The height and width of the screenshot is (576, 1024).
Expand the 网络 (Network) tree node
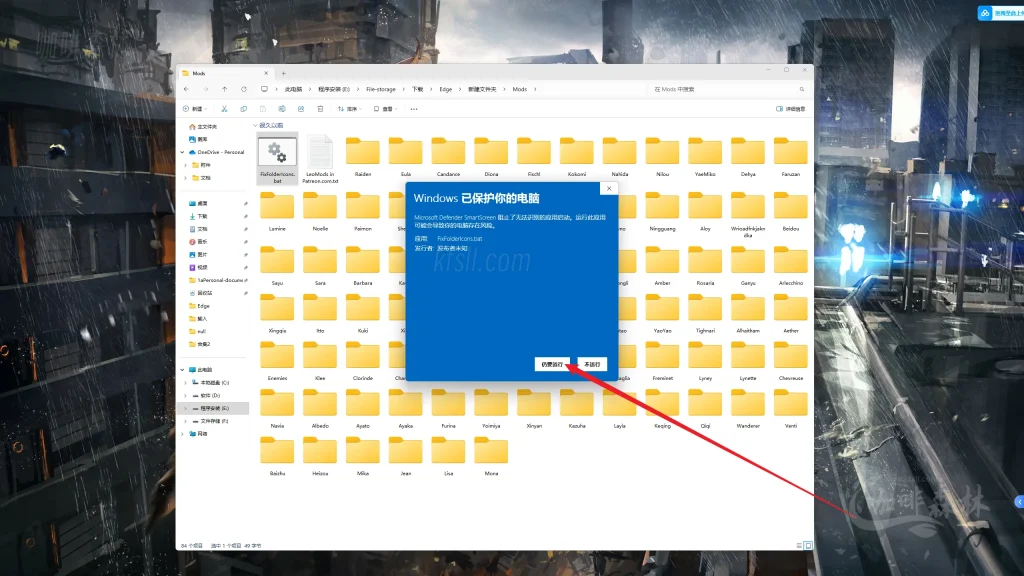tap(182, 434)
